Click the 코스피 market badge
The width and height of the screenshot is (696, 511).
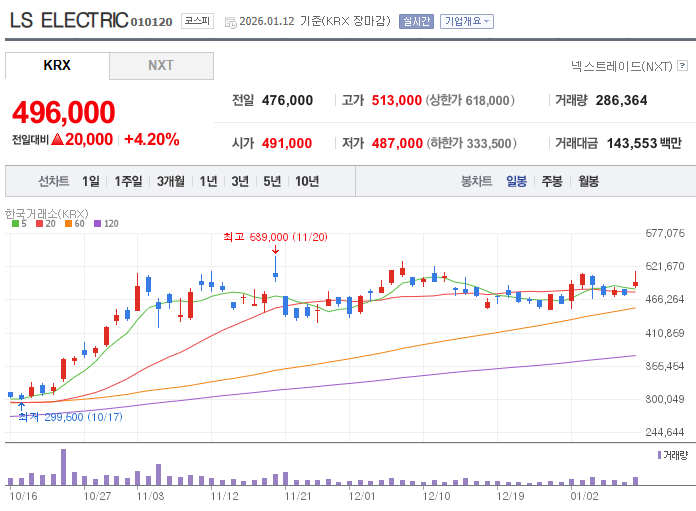(198, 21)
